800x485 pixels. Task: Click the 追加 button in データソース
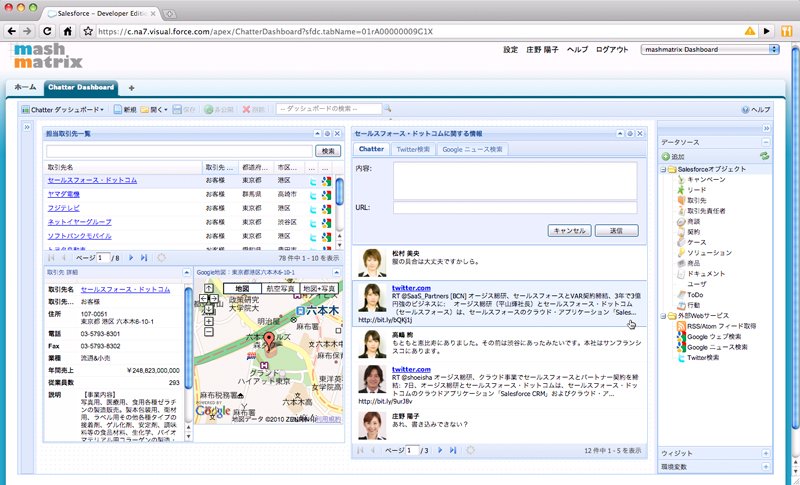[x=673, y=157]
